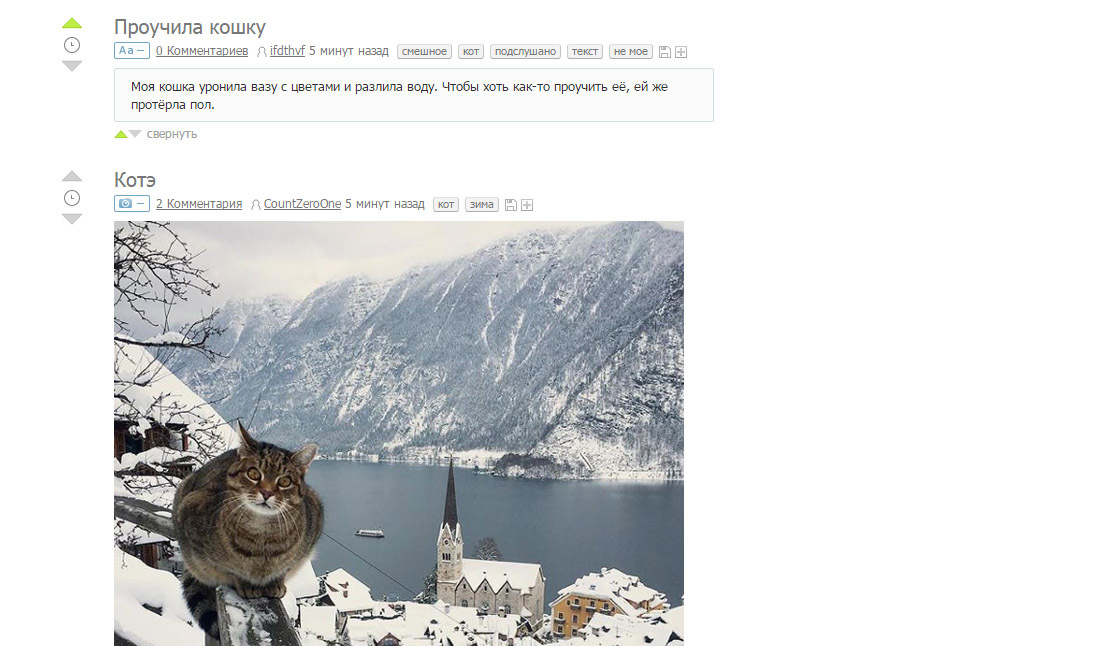This screenshot has height=646, width=1096.
Task: Click small green up arrow near 'свернуть'
Action: (121, 134)
